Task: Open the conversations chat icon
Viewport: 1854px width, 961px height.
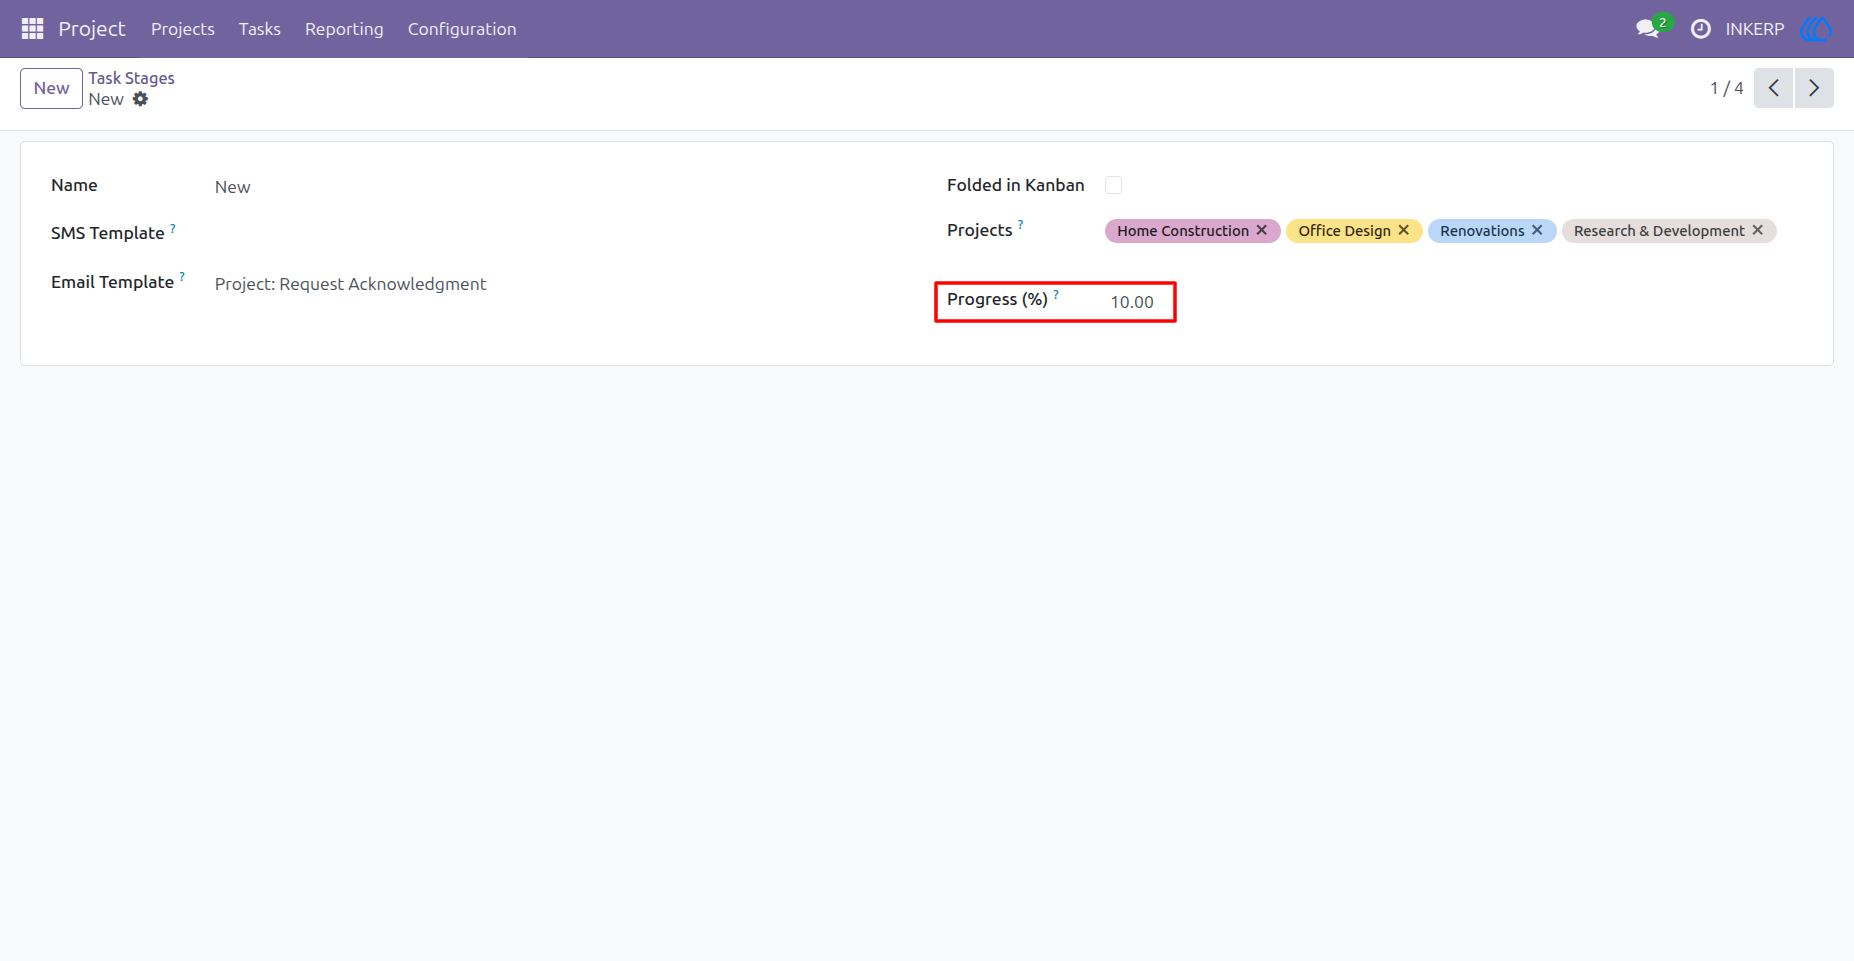Action: click(x=1647, y=29)
